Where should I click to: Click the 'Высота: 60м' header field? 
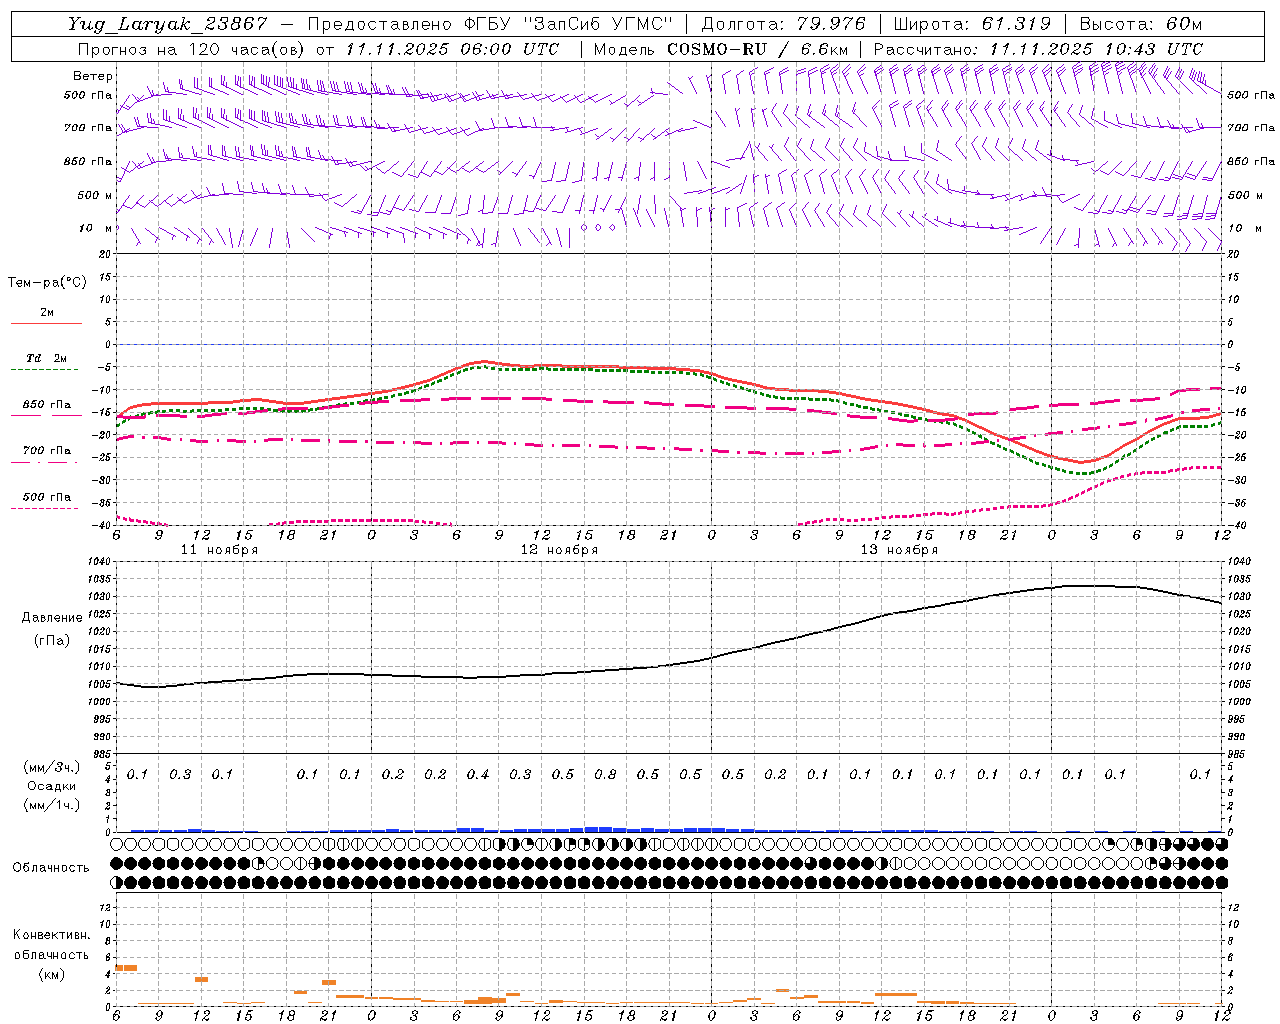click(x=1141, y=24)
